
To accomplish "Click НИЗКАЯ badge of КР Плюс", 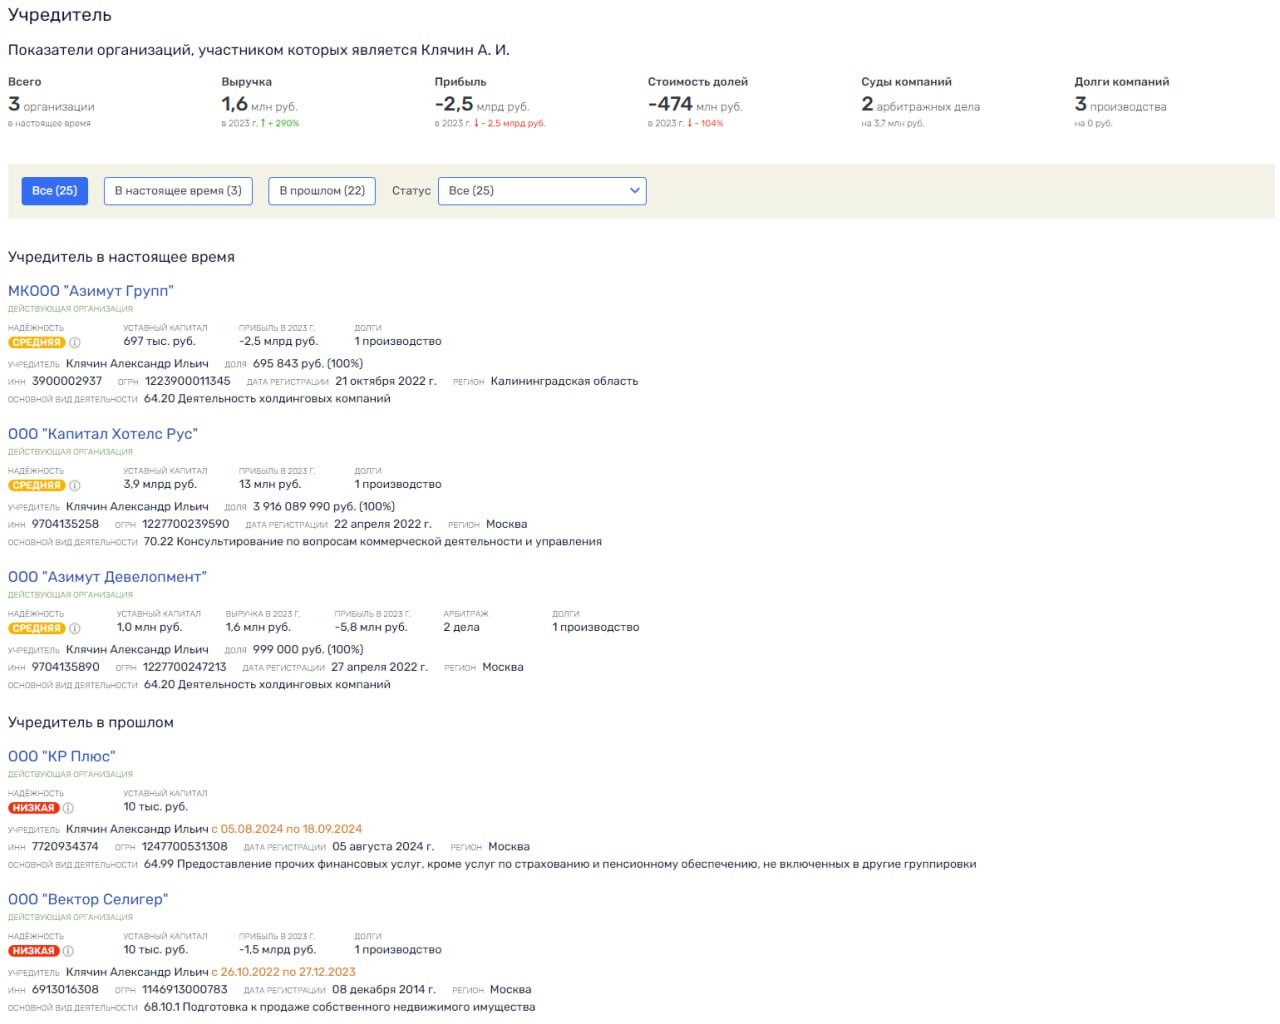I will [x=34, y=808].
